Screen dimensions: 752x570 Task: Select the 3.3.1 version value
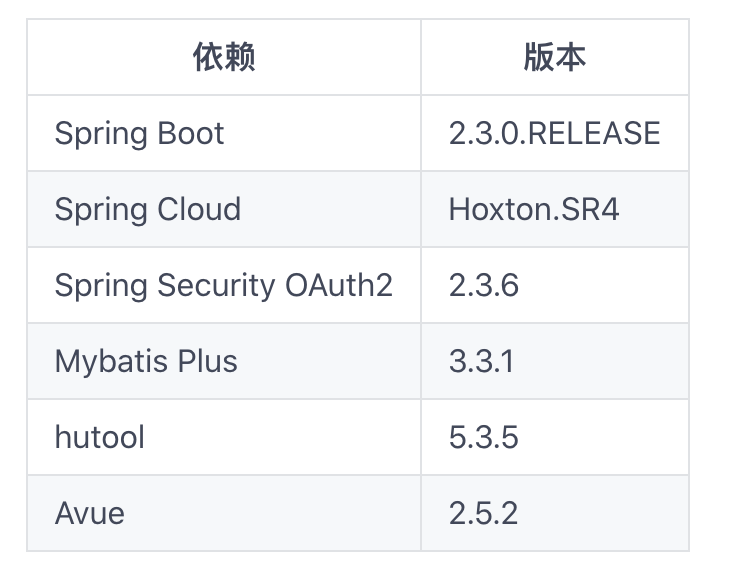pos(482,361)
